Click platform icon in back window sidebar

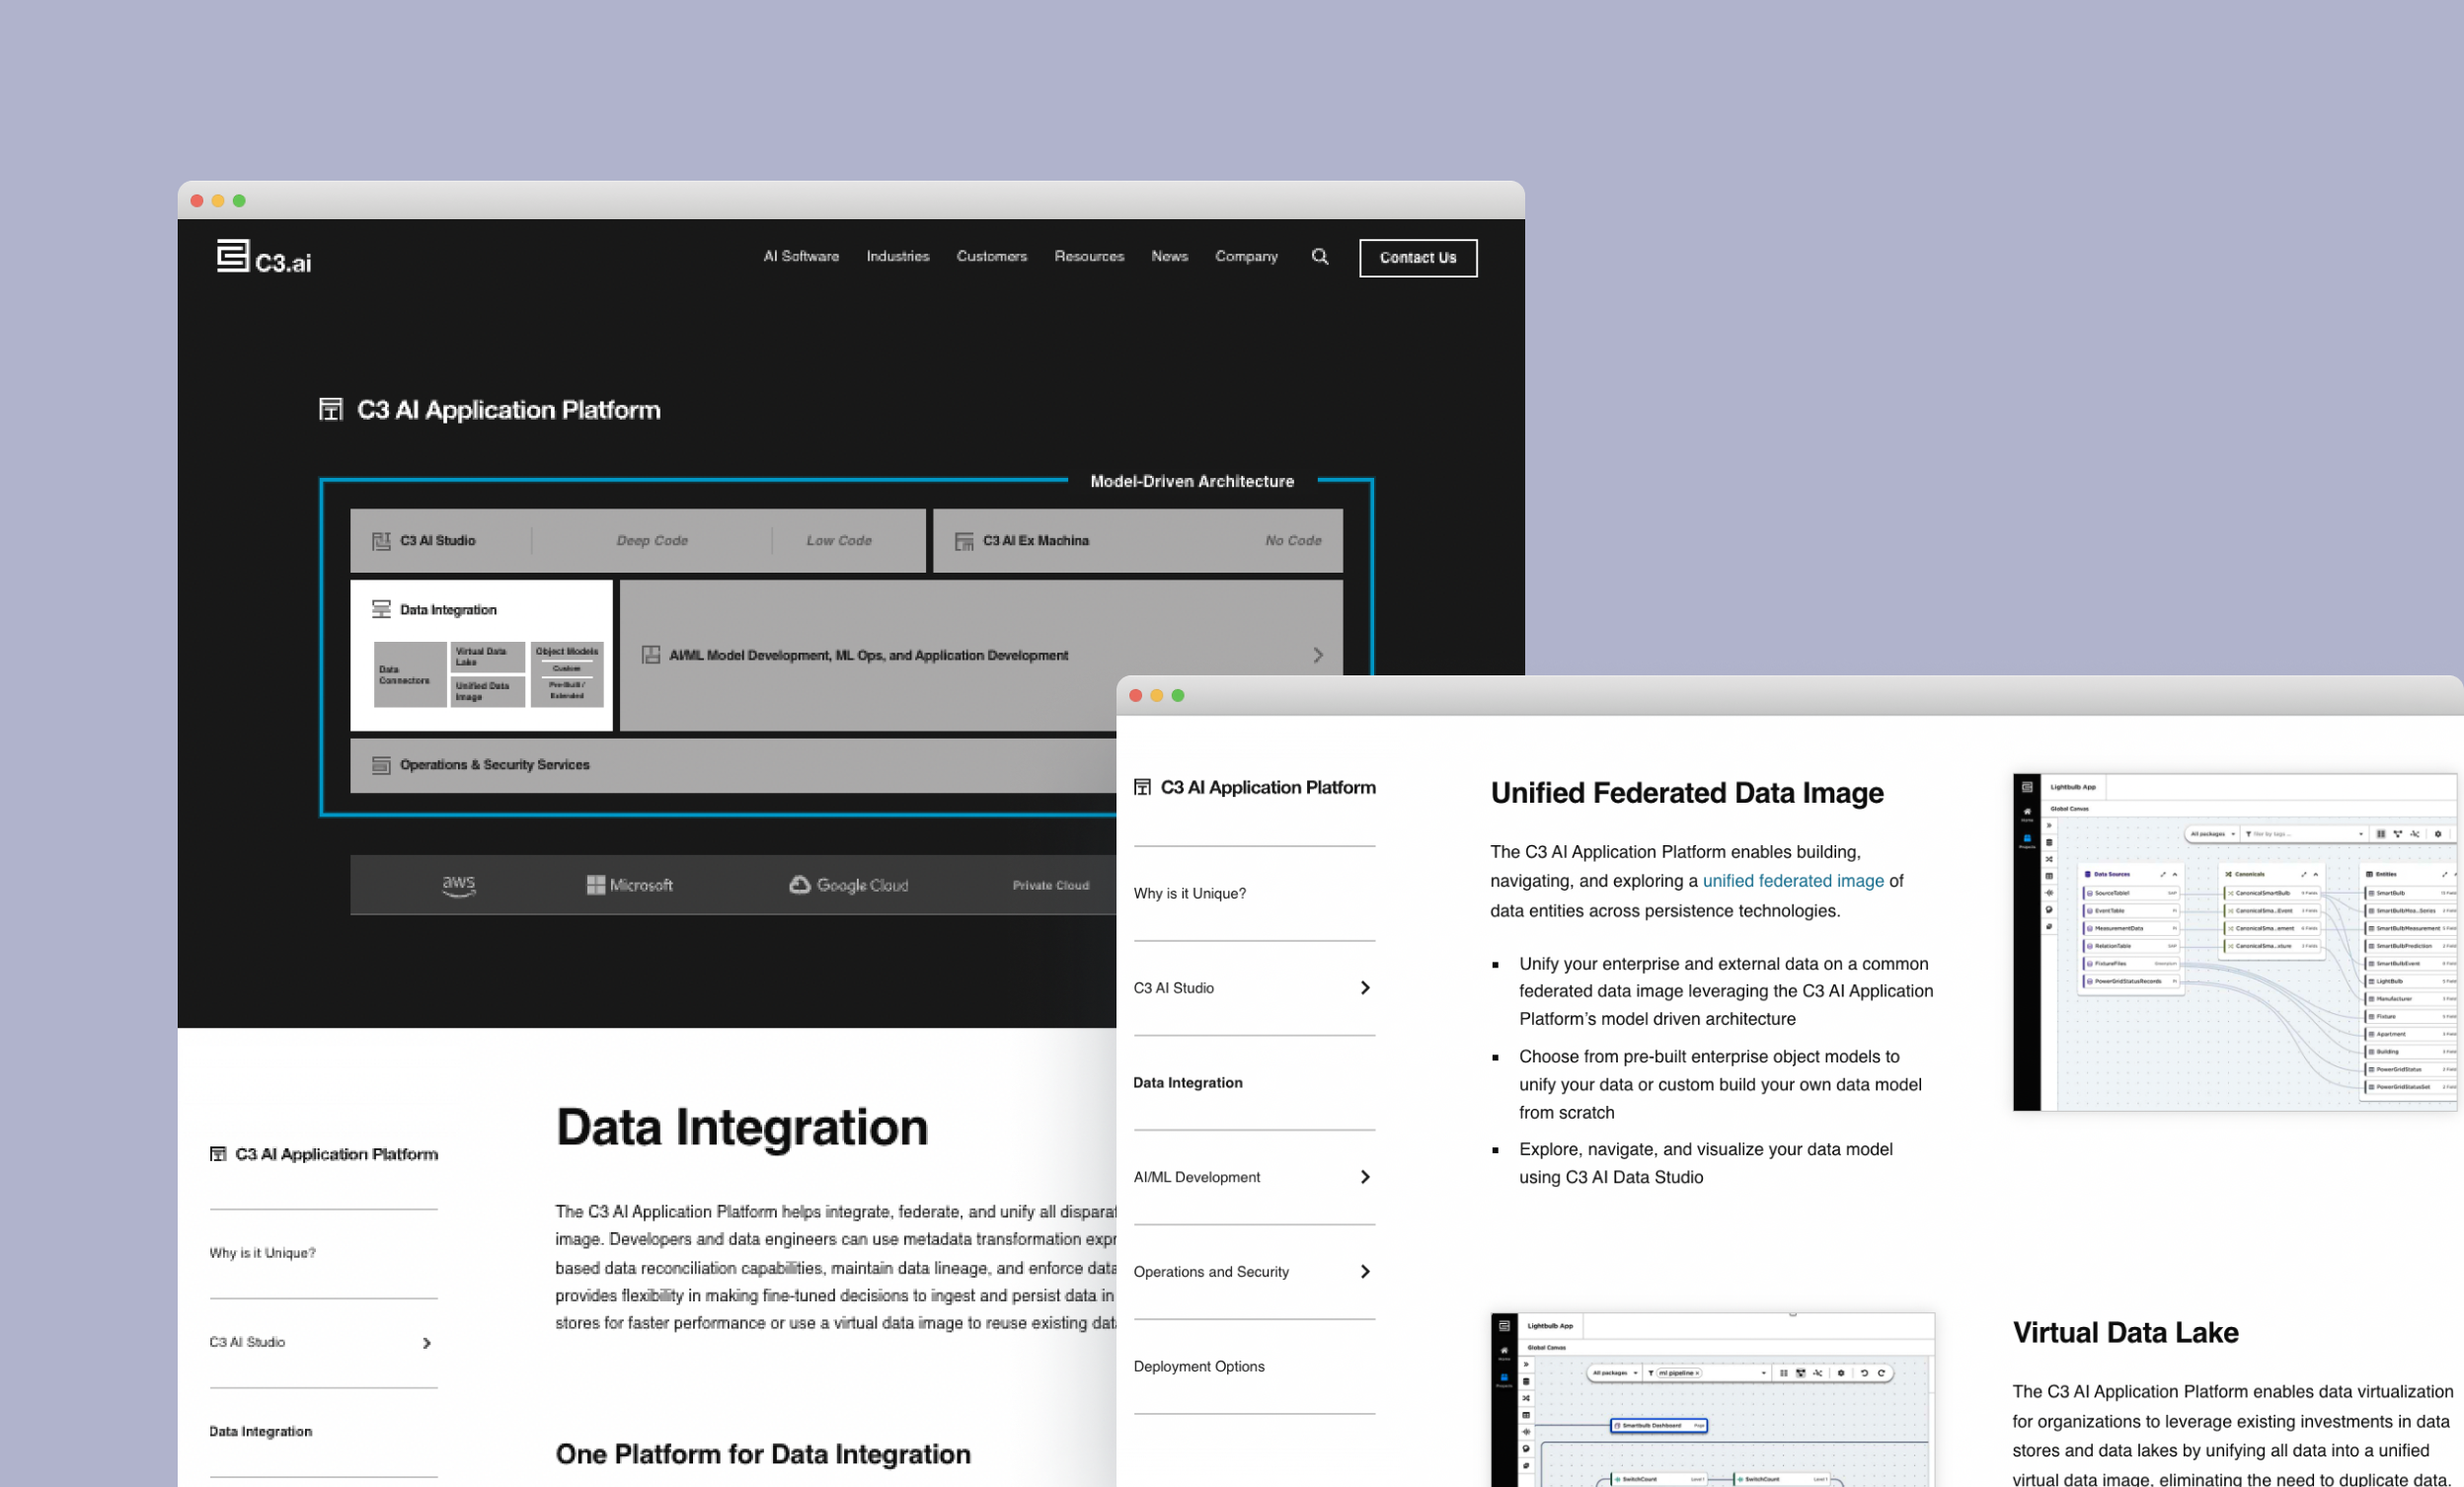pos(218,1155)
